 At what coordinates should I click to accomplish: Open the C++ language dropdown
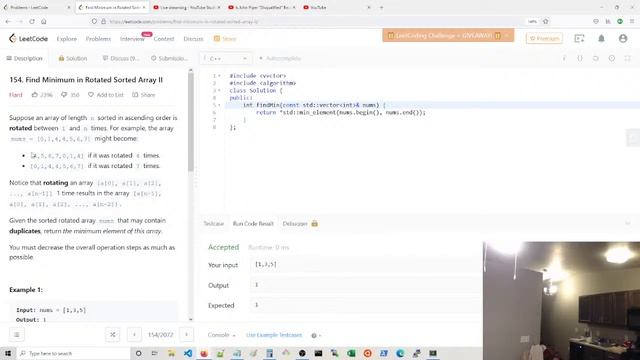point(225,58)
